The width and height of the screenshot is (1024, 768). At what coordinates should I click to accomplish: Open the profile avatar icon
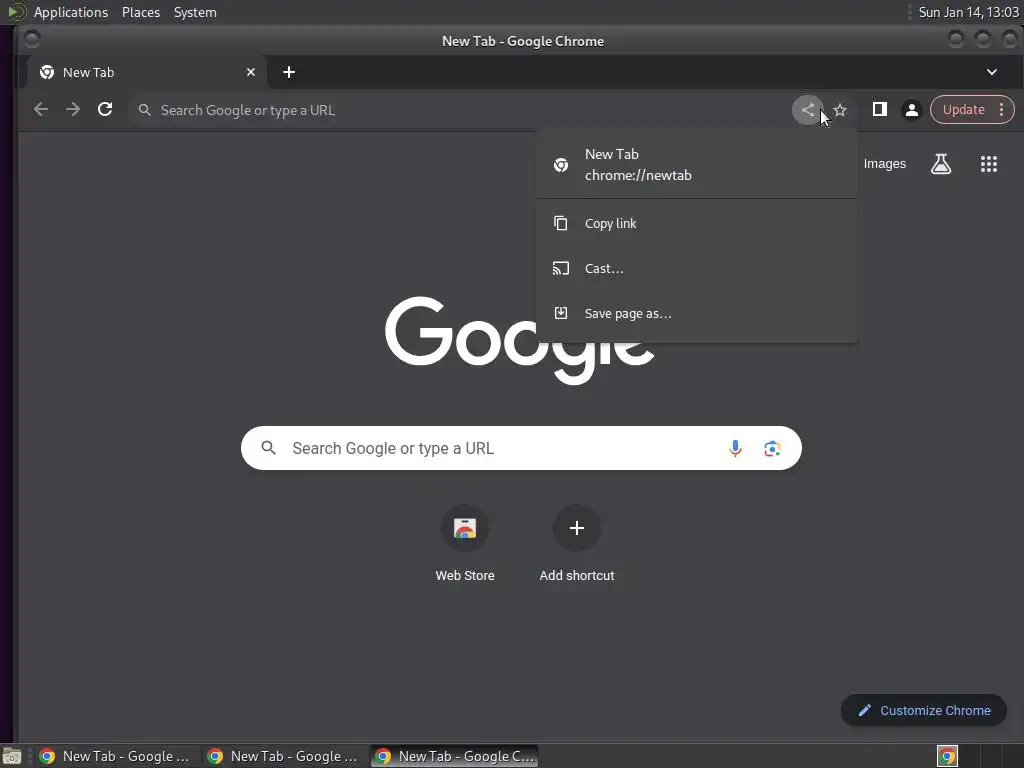tap(912, 110)
